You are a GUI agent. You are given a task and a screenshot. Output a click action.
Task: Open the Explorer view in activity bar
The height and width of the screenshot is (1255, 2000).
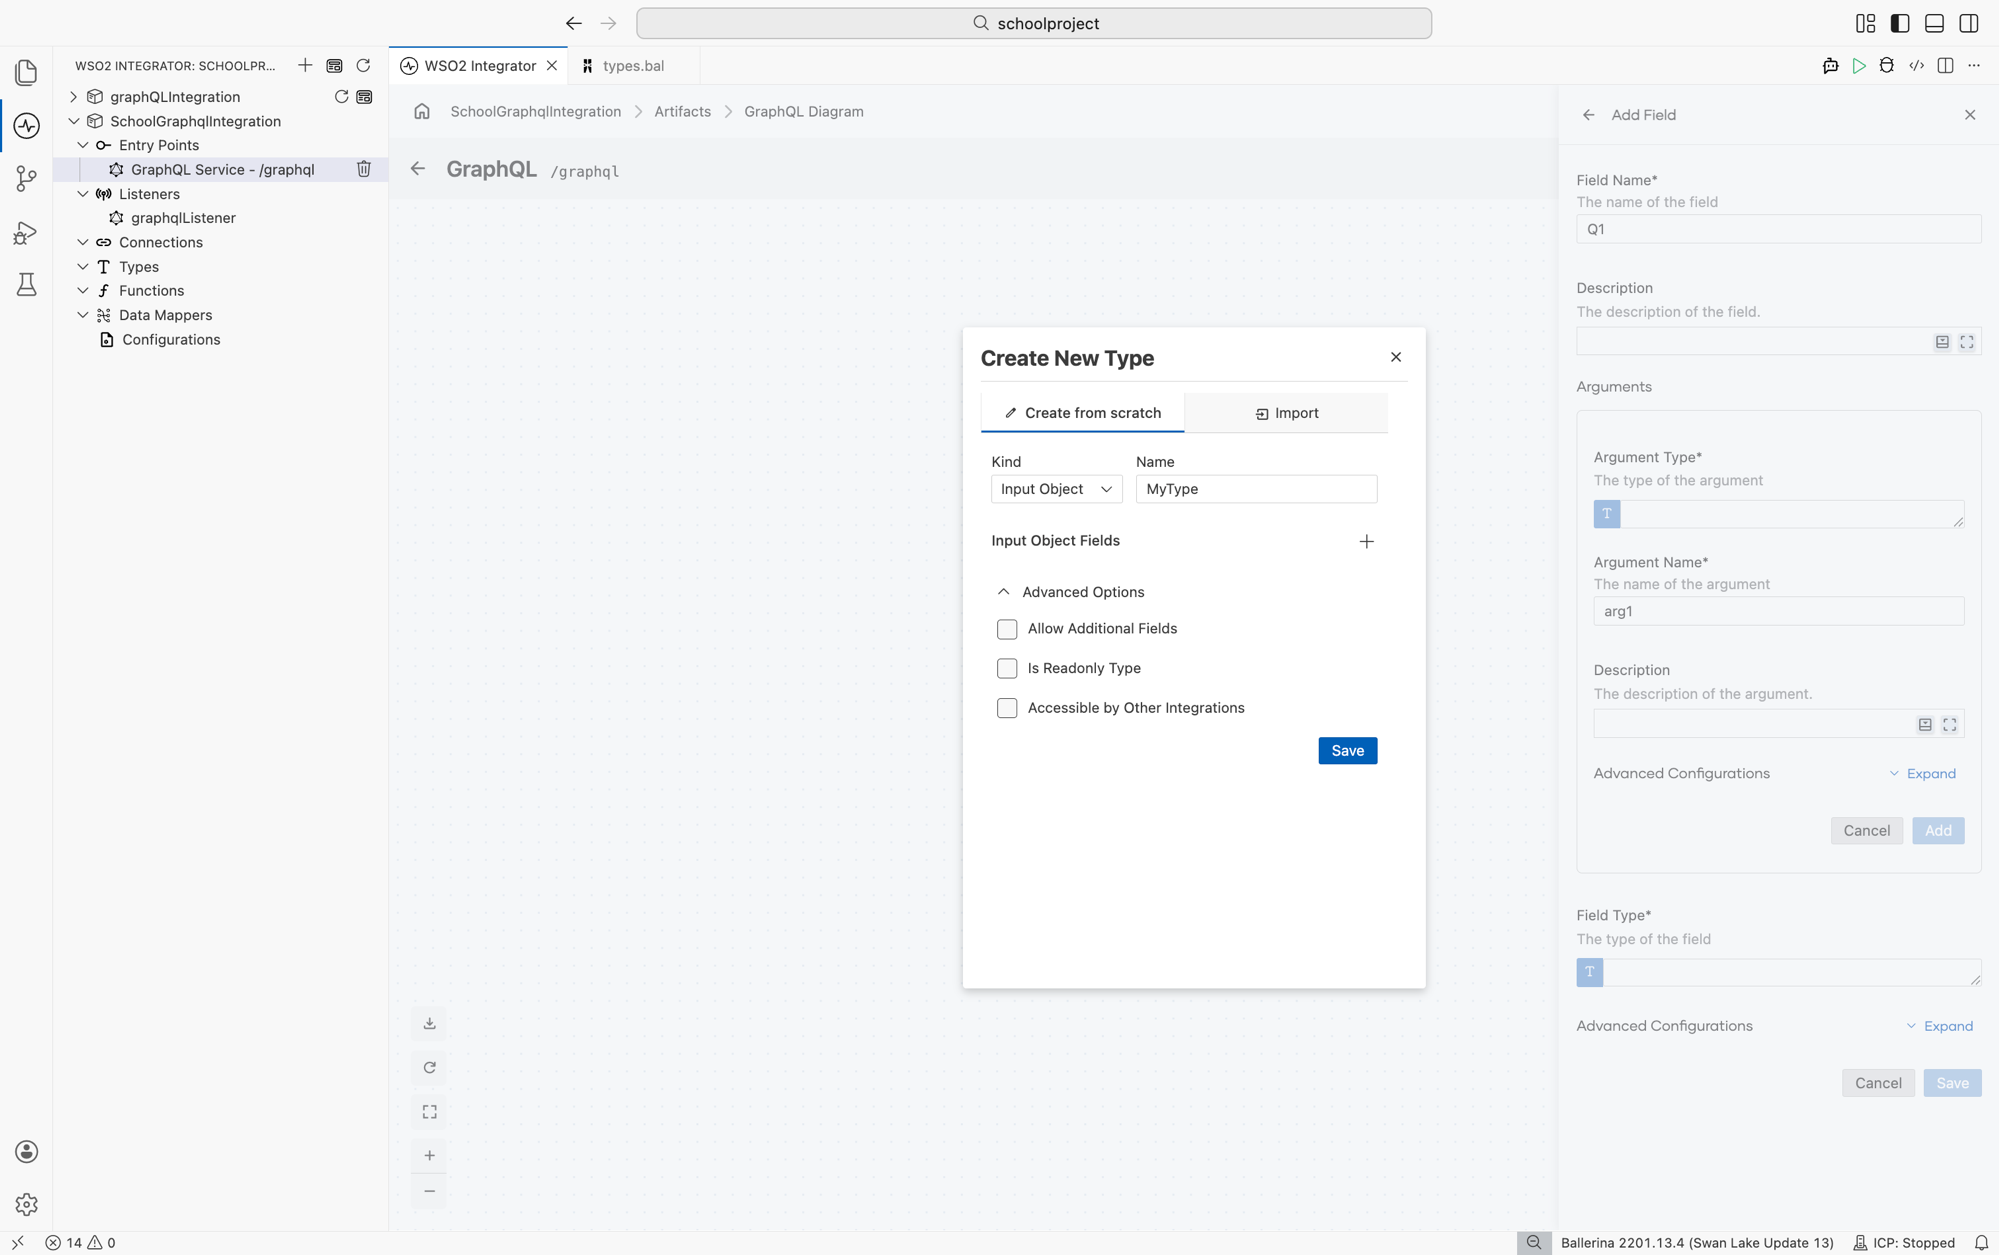click(27, 72)
